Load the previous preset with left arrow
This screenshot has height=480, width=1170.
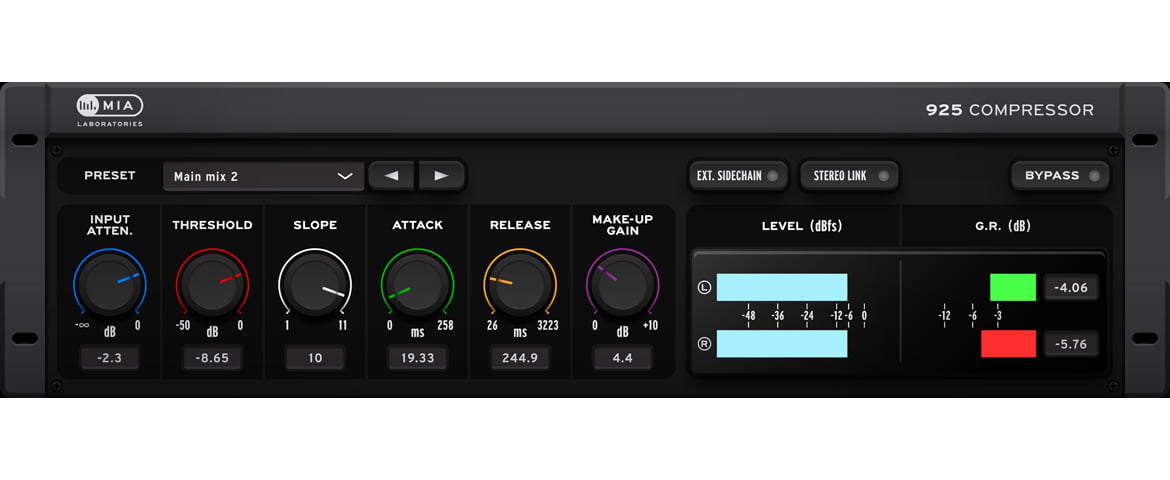(x=391, y=176)
